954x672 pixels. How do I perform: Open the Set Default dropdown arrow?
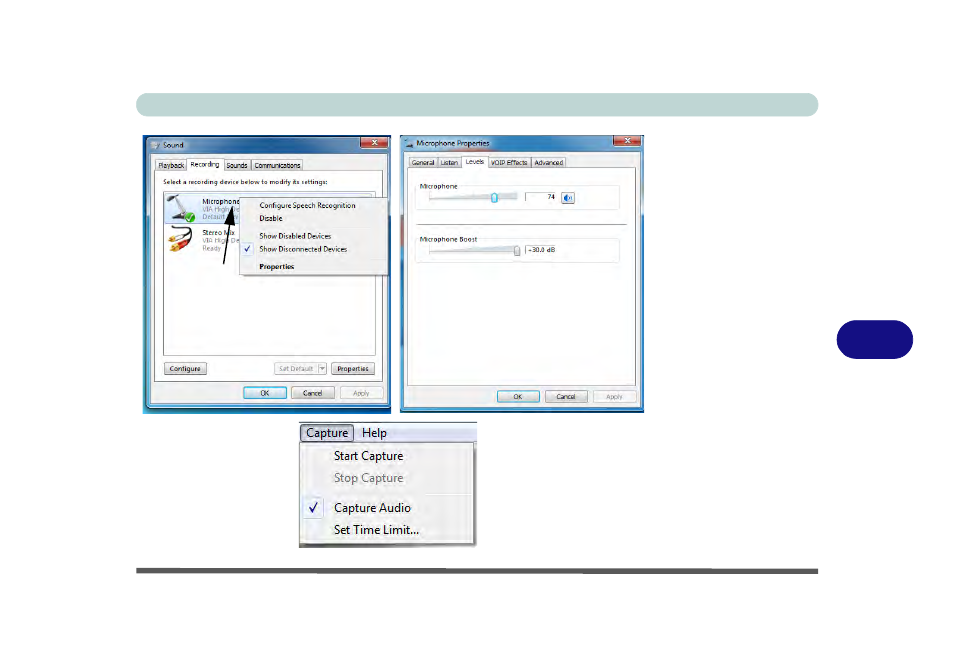click(x=322, y=369)
